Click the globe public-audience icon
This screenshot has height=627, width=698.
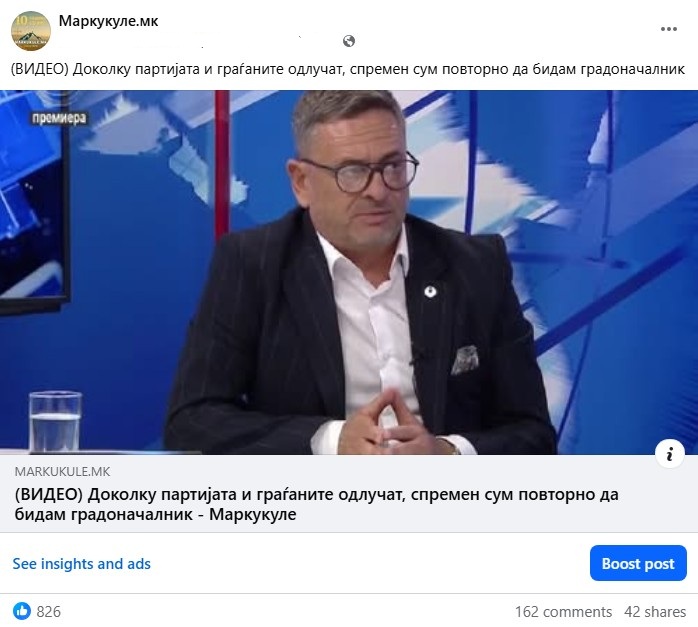(x=349, y=41)
